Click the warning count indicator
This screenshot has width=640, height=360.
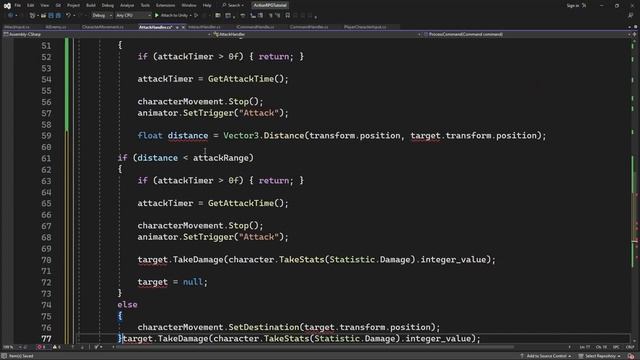57,347
